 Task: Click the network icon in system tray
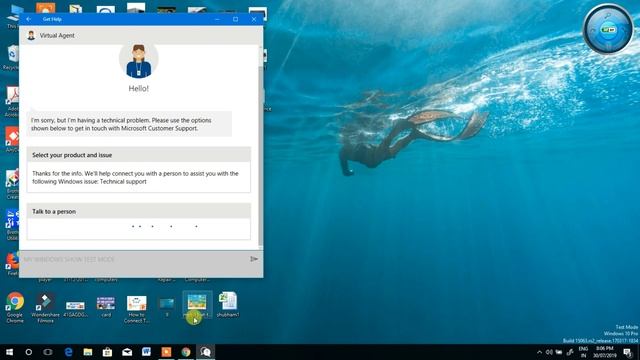tap(570, 352)
